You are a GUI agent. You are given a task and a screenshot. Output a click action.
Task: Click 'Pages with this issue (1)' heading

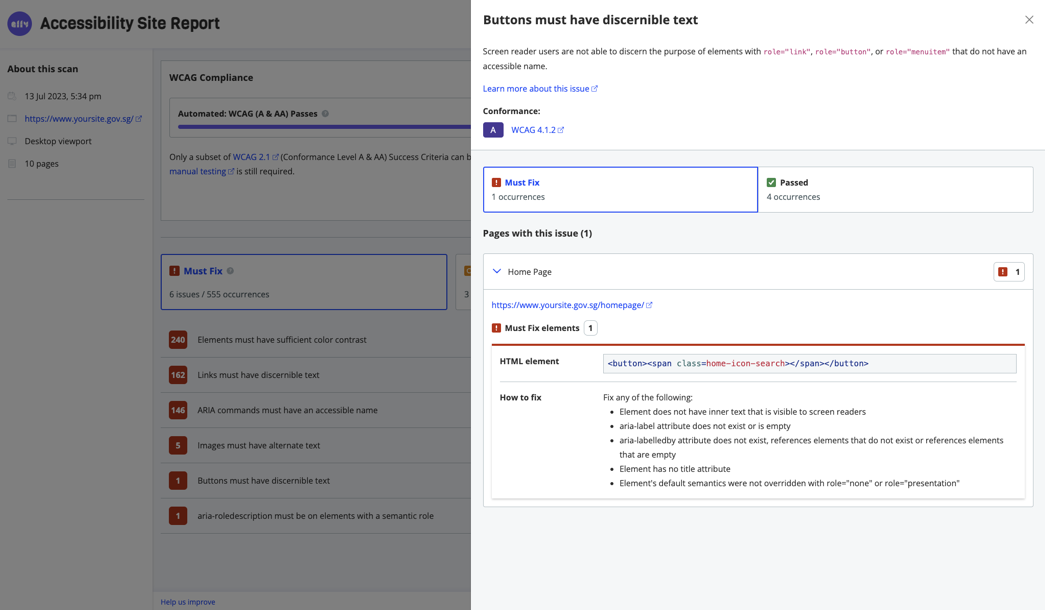(x=537, y=233)
